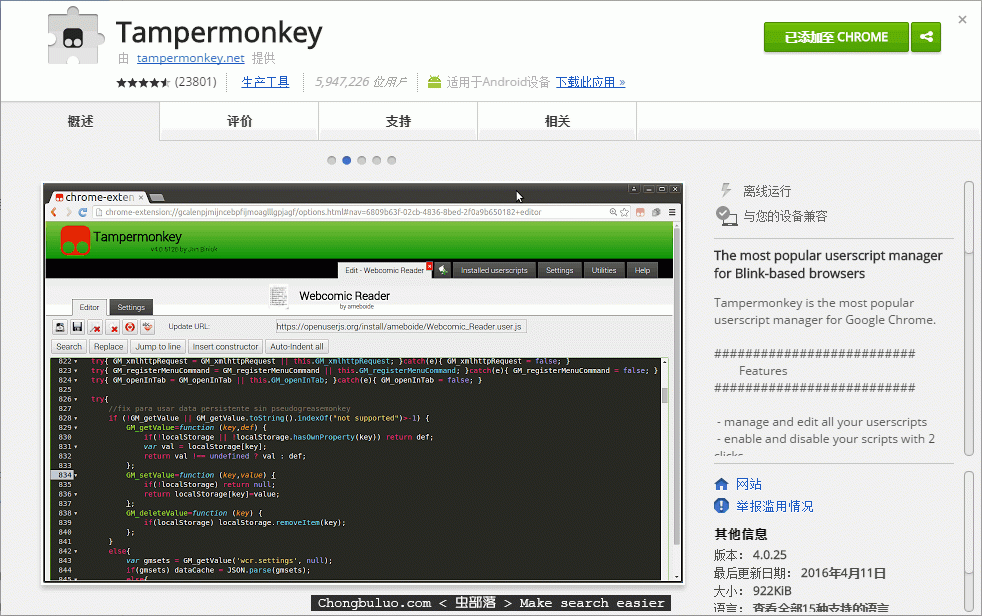
Task: Switch to the 评价 reviews tab
Action: point(239,121)
